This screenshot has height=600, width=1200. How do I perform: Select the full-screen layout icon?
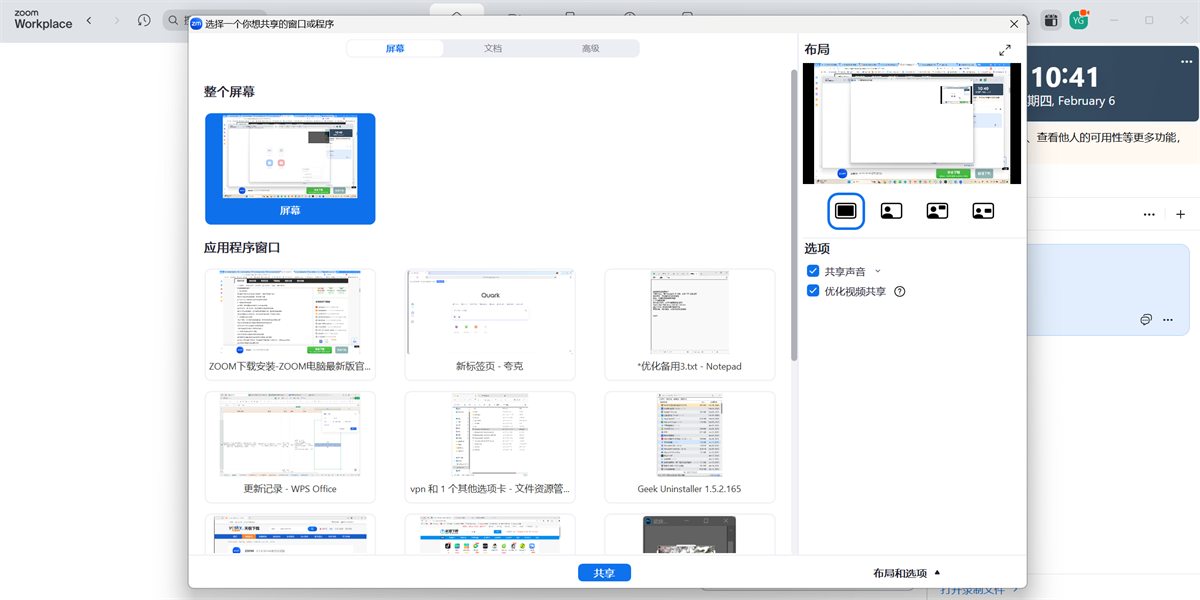click(845, 211)
